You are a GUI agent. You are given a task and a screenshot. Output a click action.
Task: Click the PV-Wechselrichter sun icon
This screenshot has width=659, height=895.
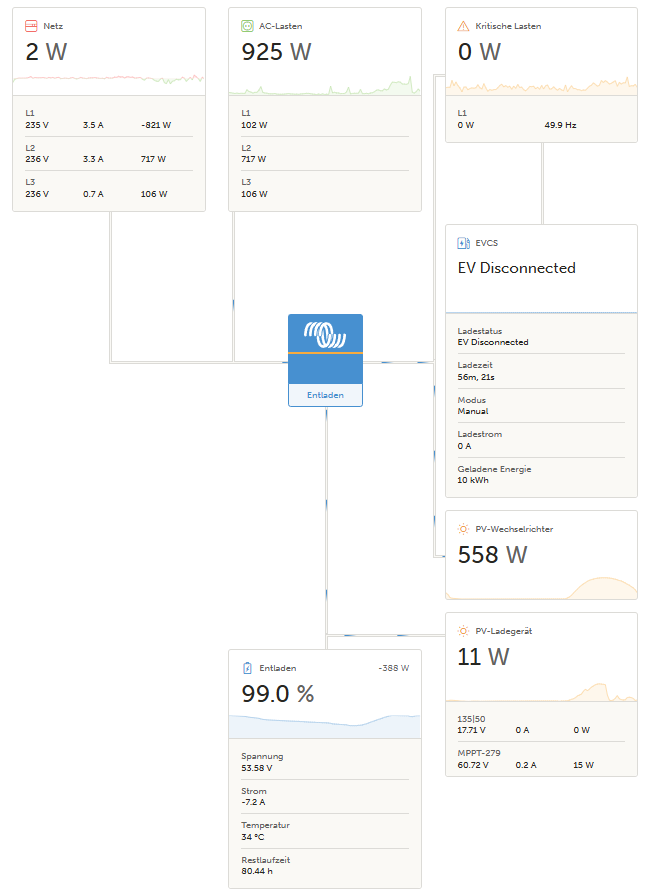click(x=463, y=528)
